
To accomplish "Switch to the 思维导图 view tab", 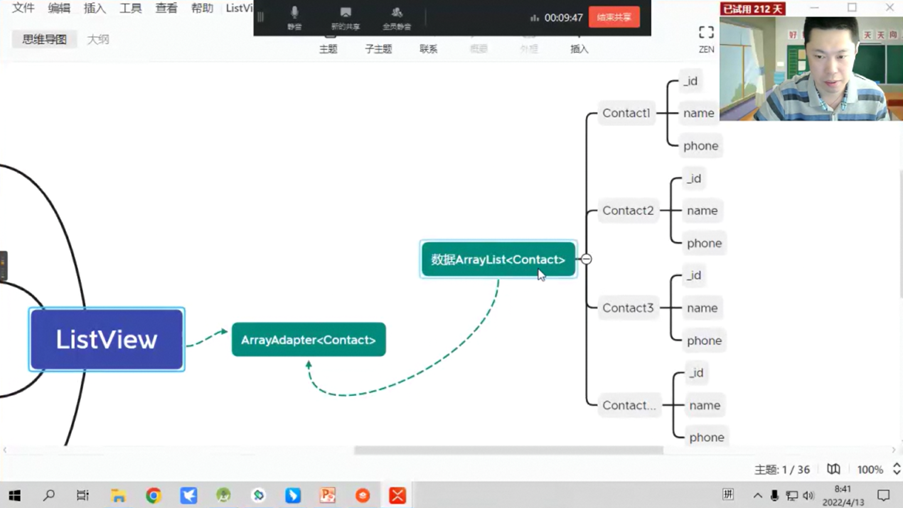I will (x=45, y=39).
